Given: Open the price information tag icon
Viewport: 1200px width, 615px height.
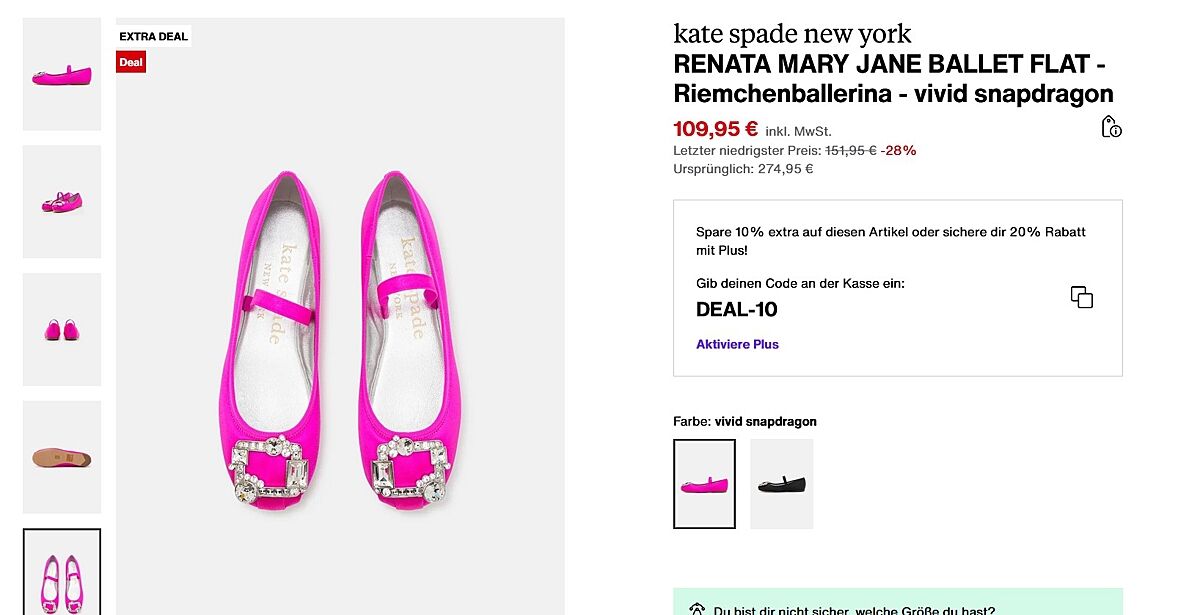Looking at the screenshot, I should 1110,127.
